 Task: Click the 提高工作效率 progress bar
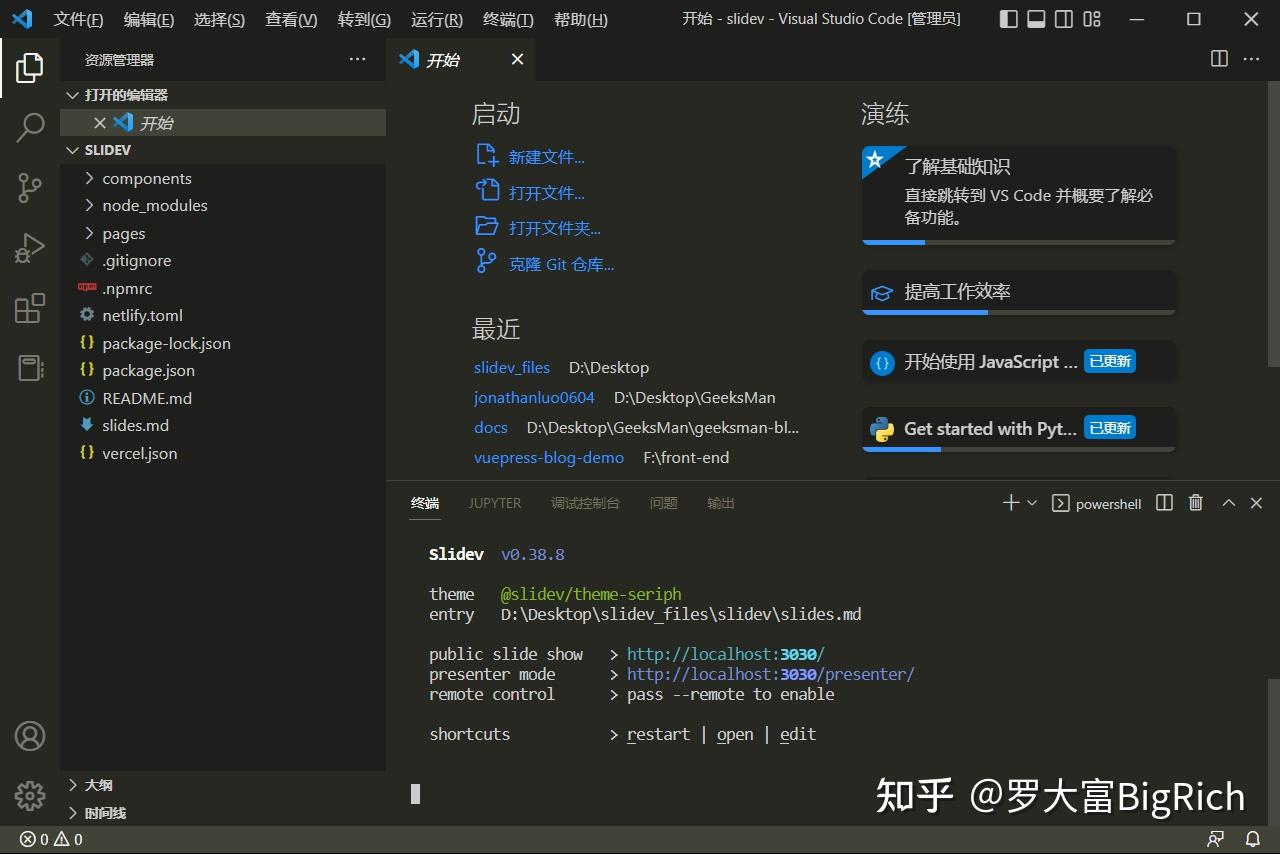click(1019, 311)
